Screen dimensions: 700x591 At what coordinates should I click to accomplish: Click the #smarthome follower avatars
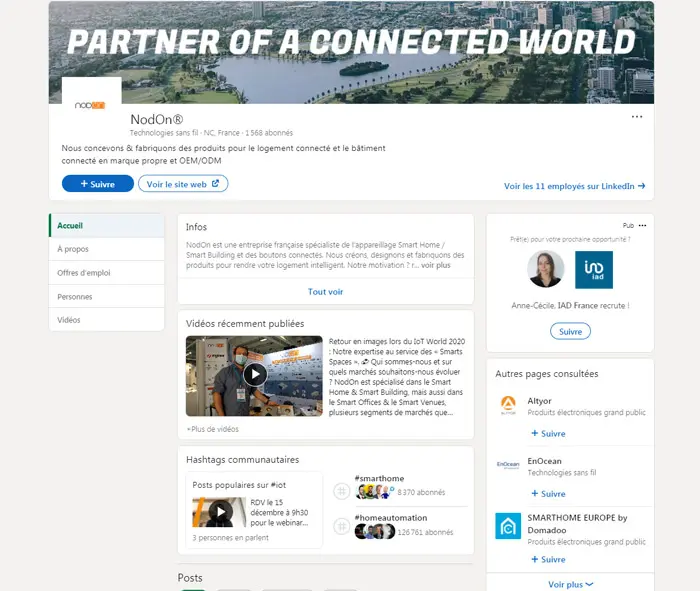(374, 492)
